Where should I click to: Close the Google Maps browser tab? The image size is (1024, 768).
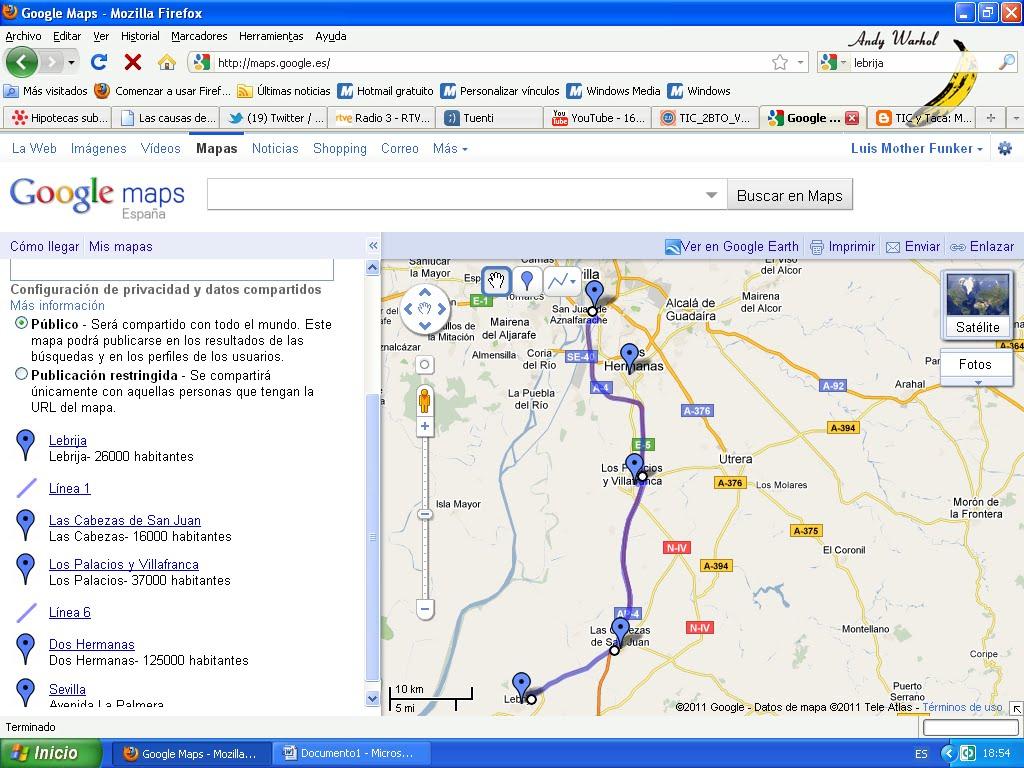pyautogui.click(x=852, y=118)
